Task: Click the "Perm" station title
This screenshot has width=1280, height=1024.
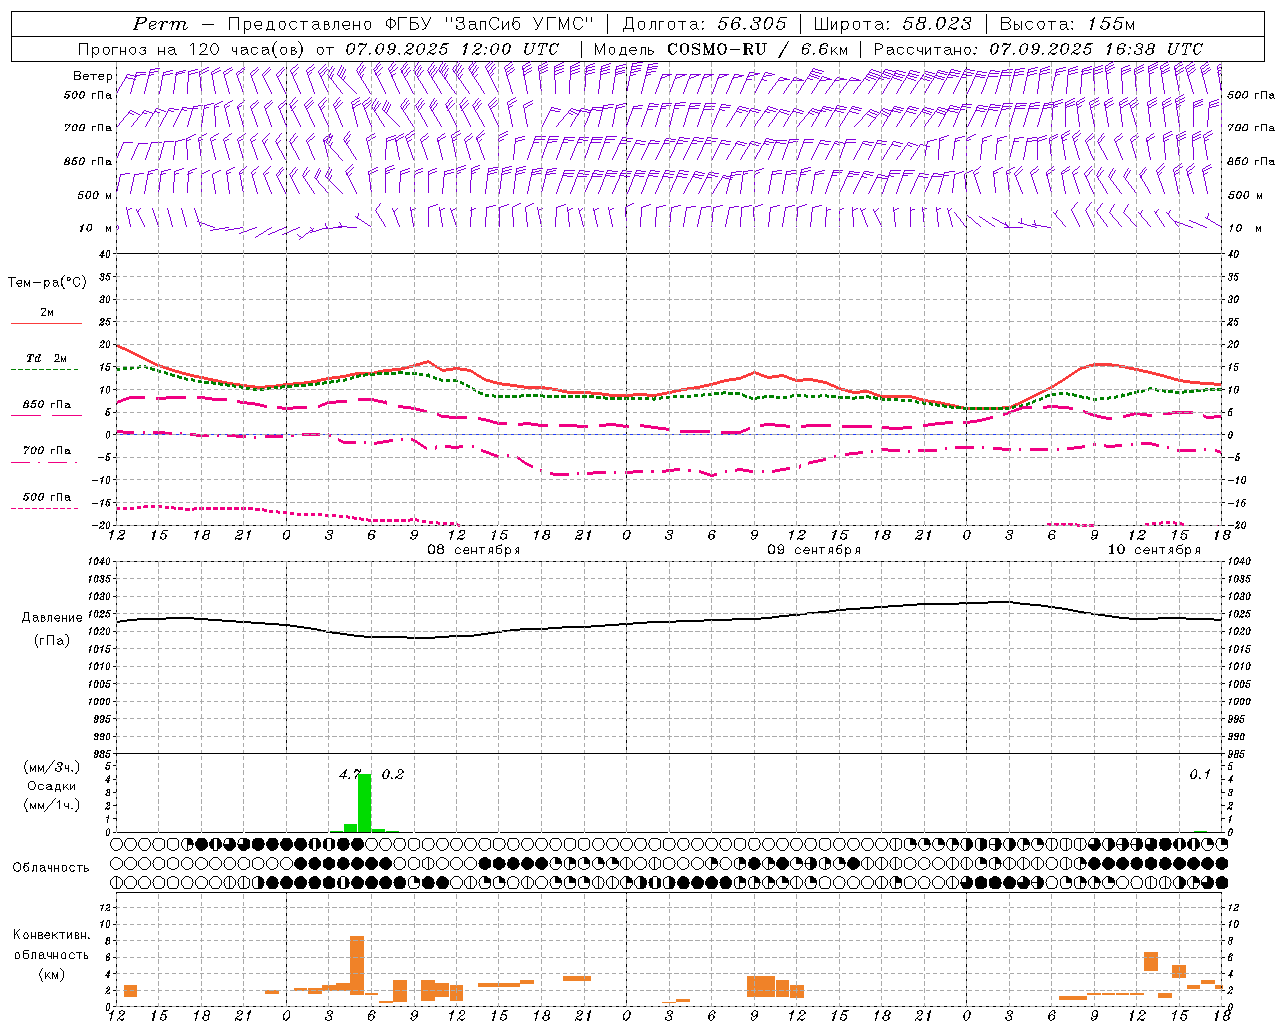Action: click(x=160, y=24)
